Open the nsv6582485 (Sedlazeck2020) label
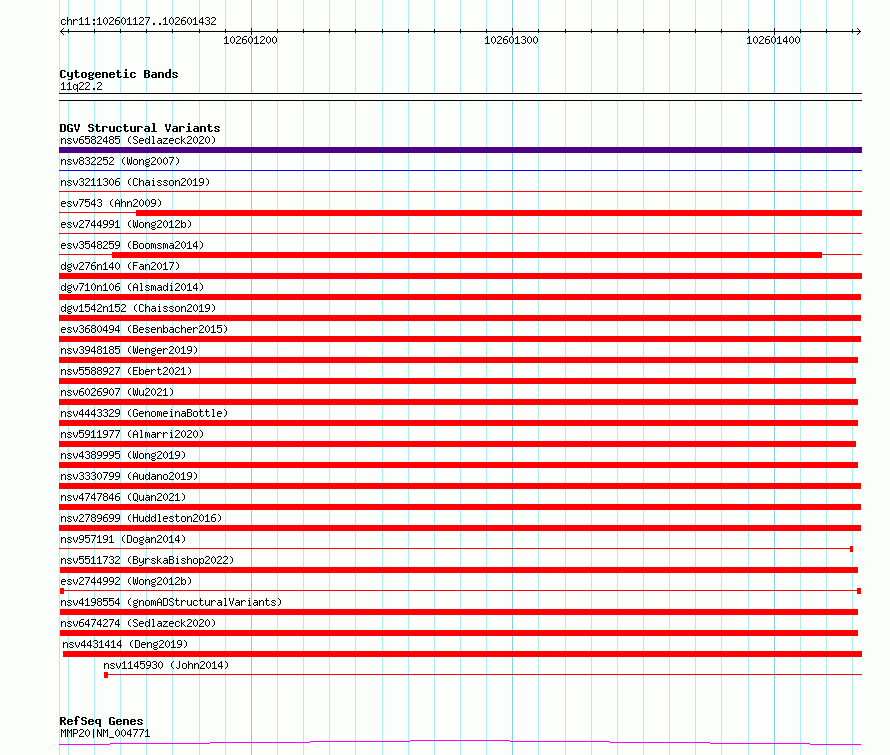This screenshot has height=755, width=890. pyautogui.click(x=138, y=140)
